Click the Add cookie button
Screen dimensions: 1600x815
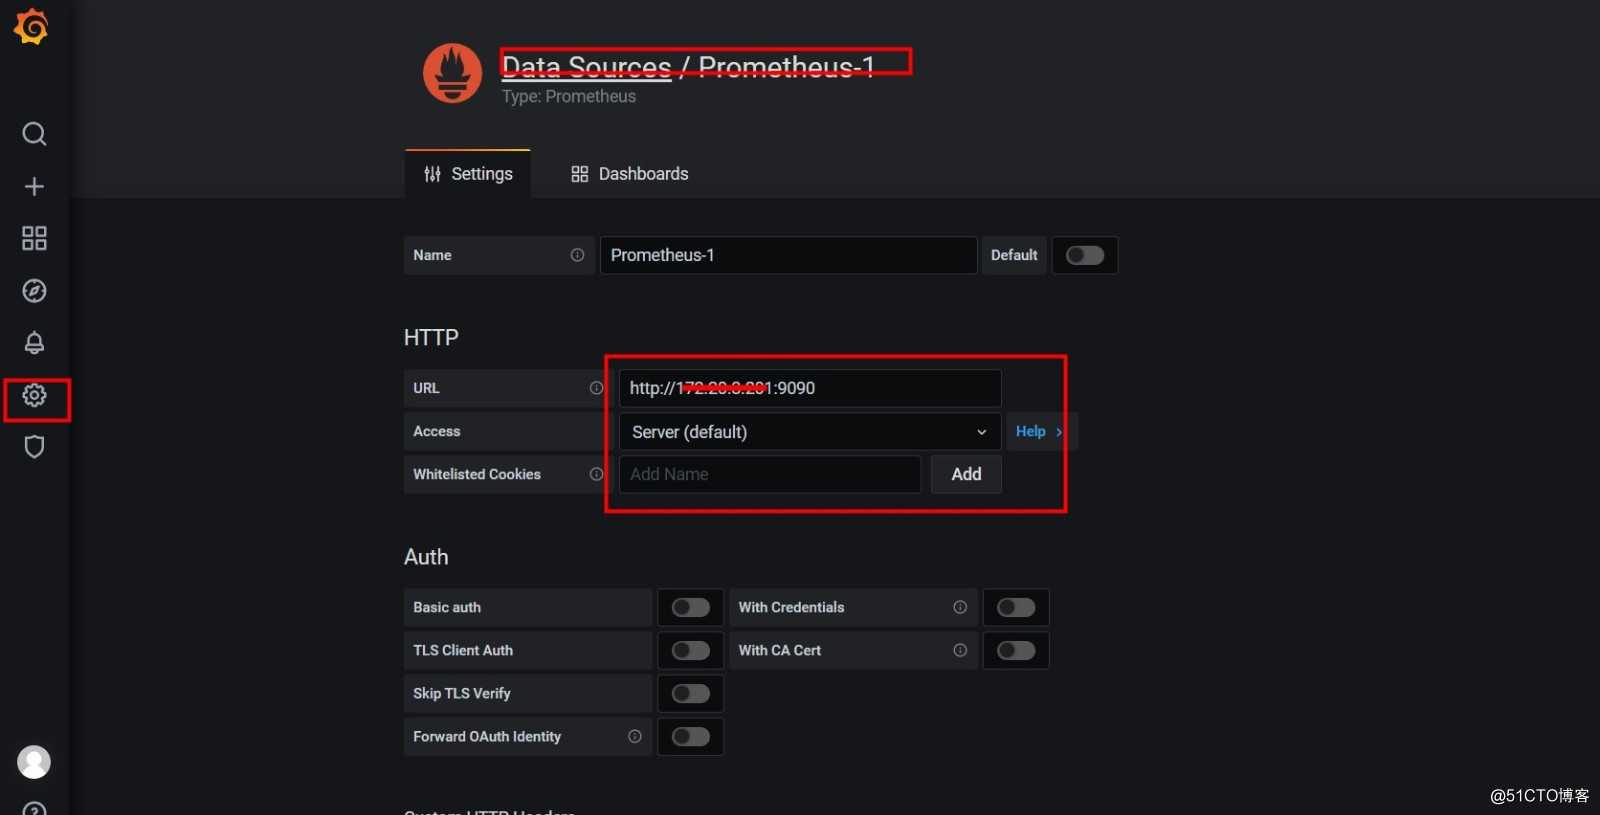pos(966,474)
